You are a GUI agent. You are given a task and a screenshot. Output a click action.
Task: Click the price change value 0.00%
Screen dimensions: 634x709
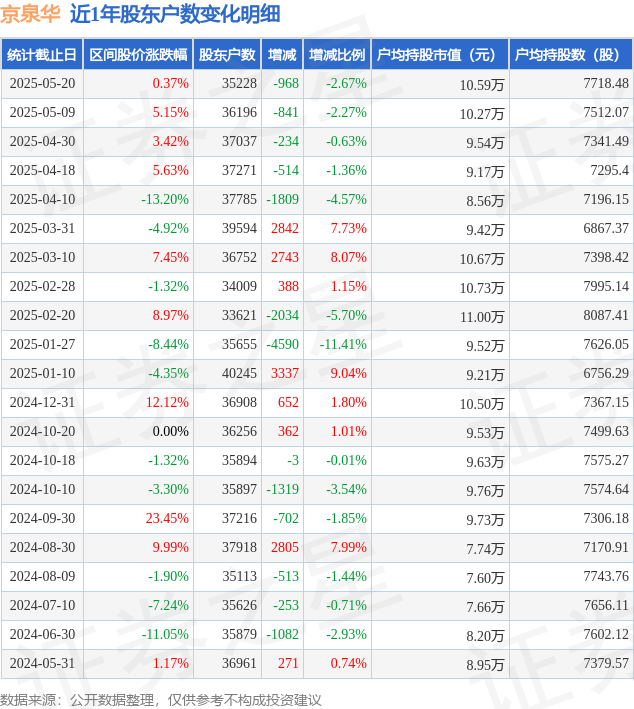pos(170,431)
